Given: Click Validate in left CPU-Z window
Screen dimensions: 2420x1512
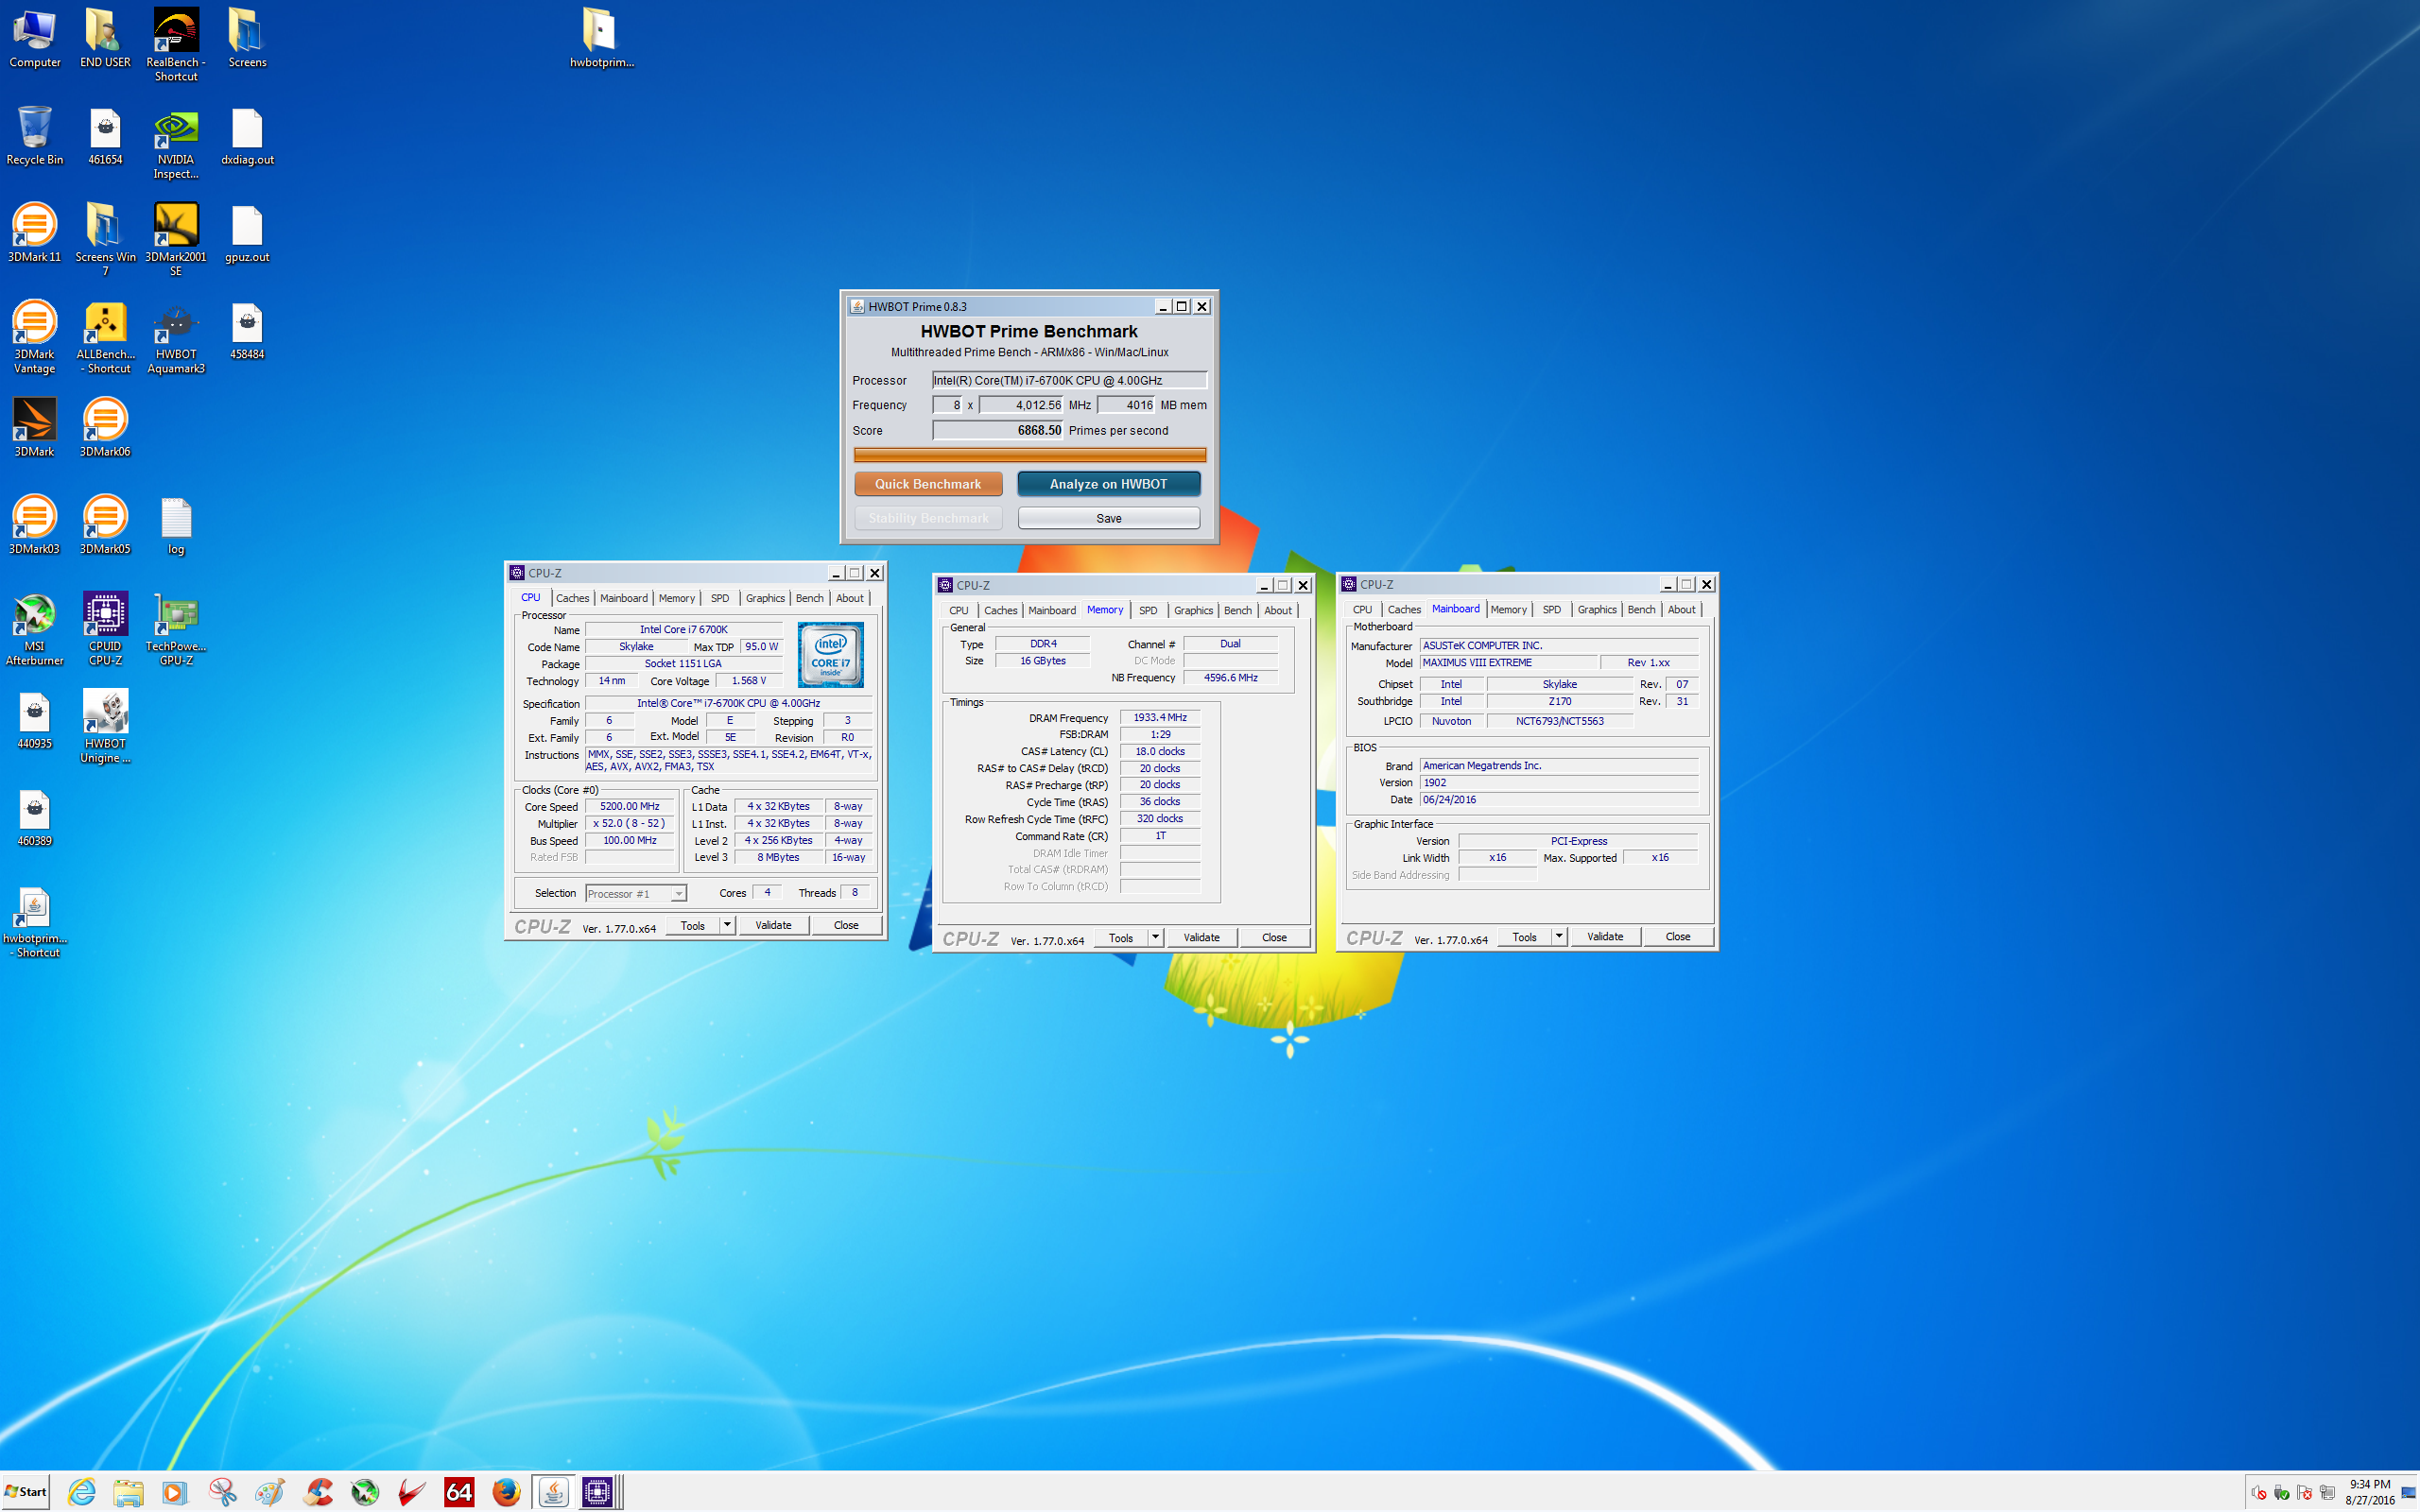Looking at the screenshot, I should (x=772, y=925).
